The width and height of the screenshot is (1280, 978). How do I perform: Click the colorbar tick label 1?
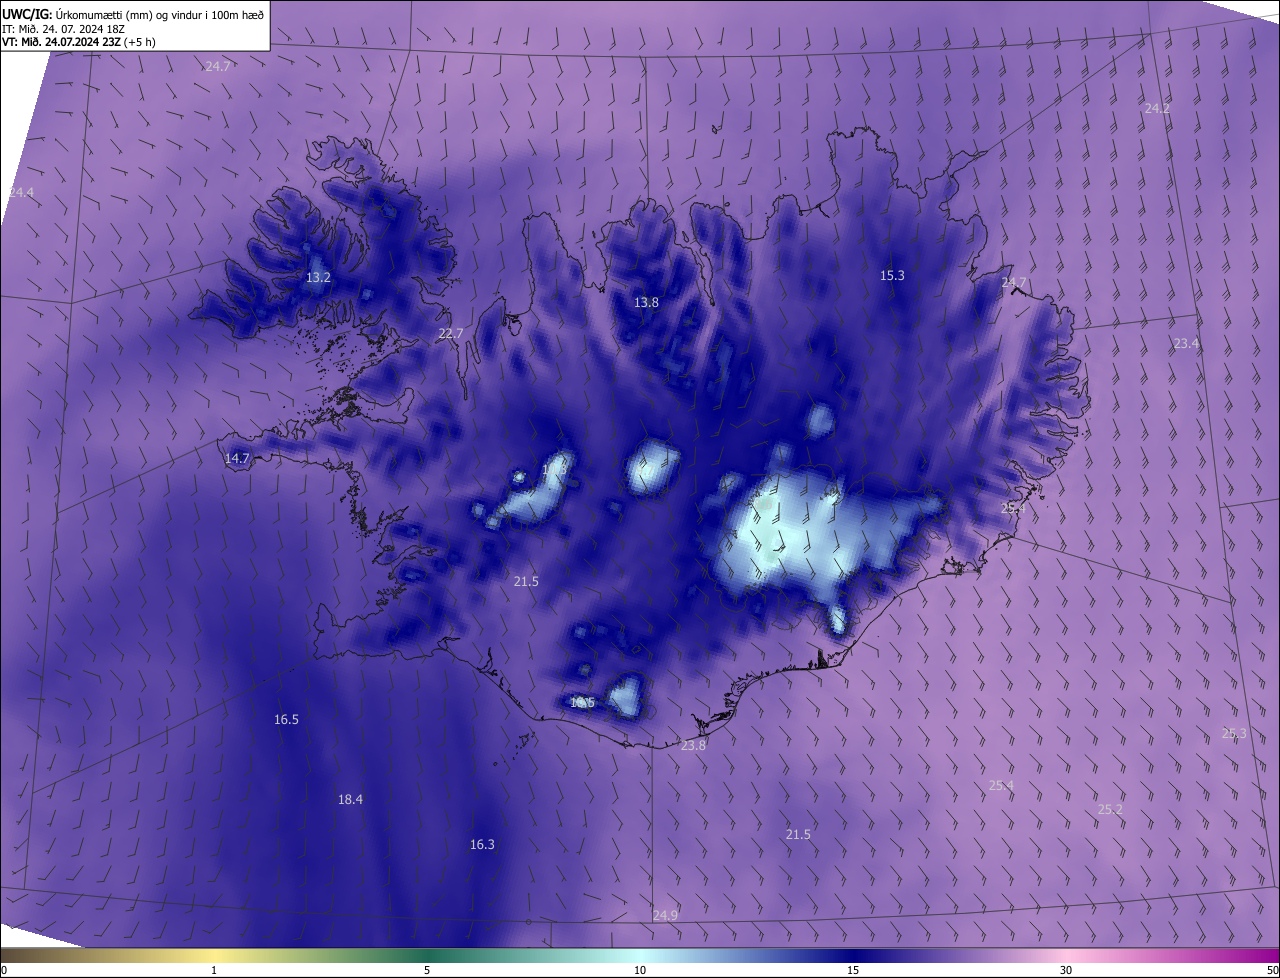[x=214, y=970]
